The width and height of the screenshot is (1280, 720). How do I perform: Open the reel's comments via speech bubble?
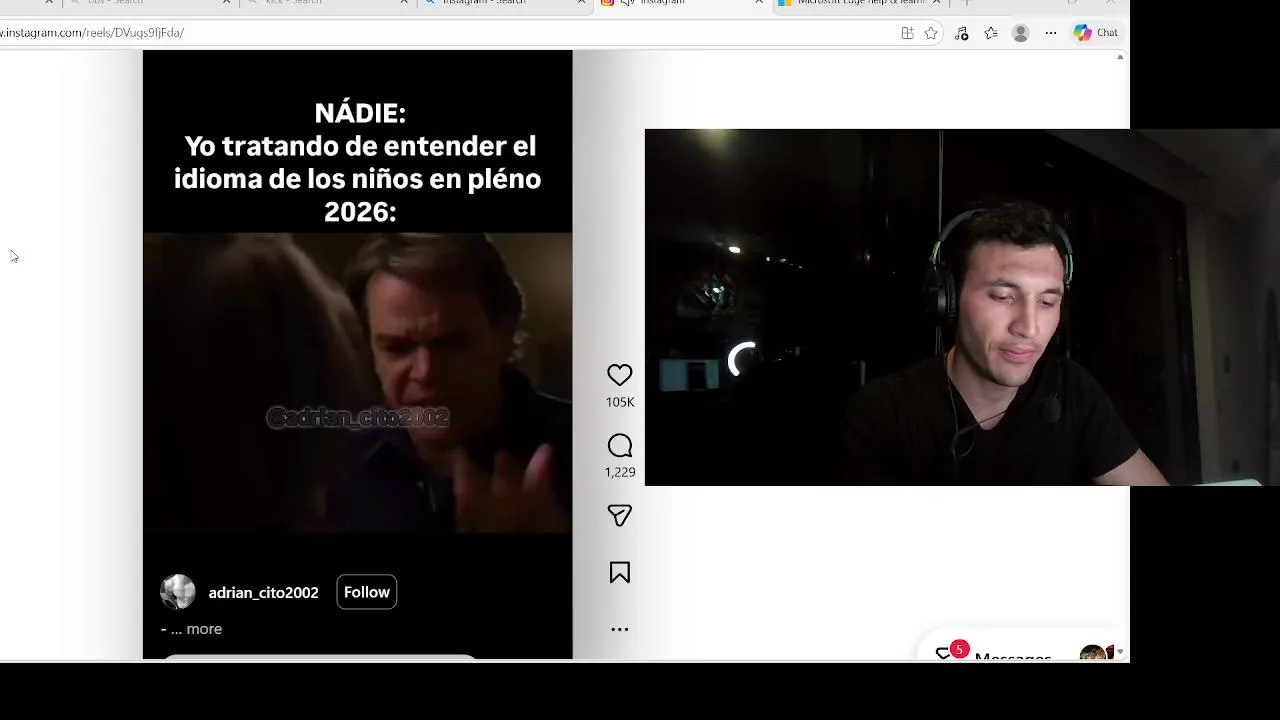tap(619, 445)
